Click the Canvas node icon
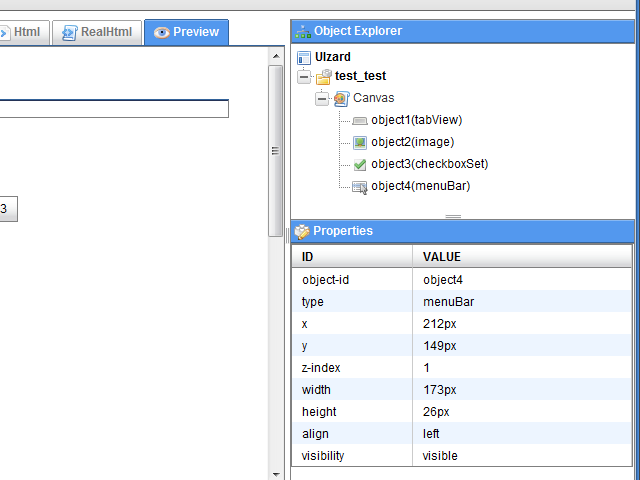 point(342,98)
